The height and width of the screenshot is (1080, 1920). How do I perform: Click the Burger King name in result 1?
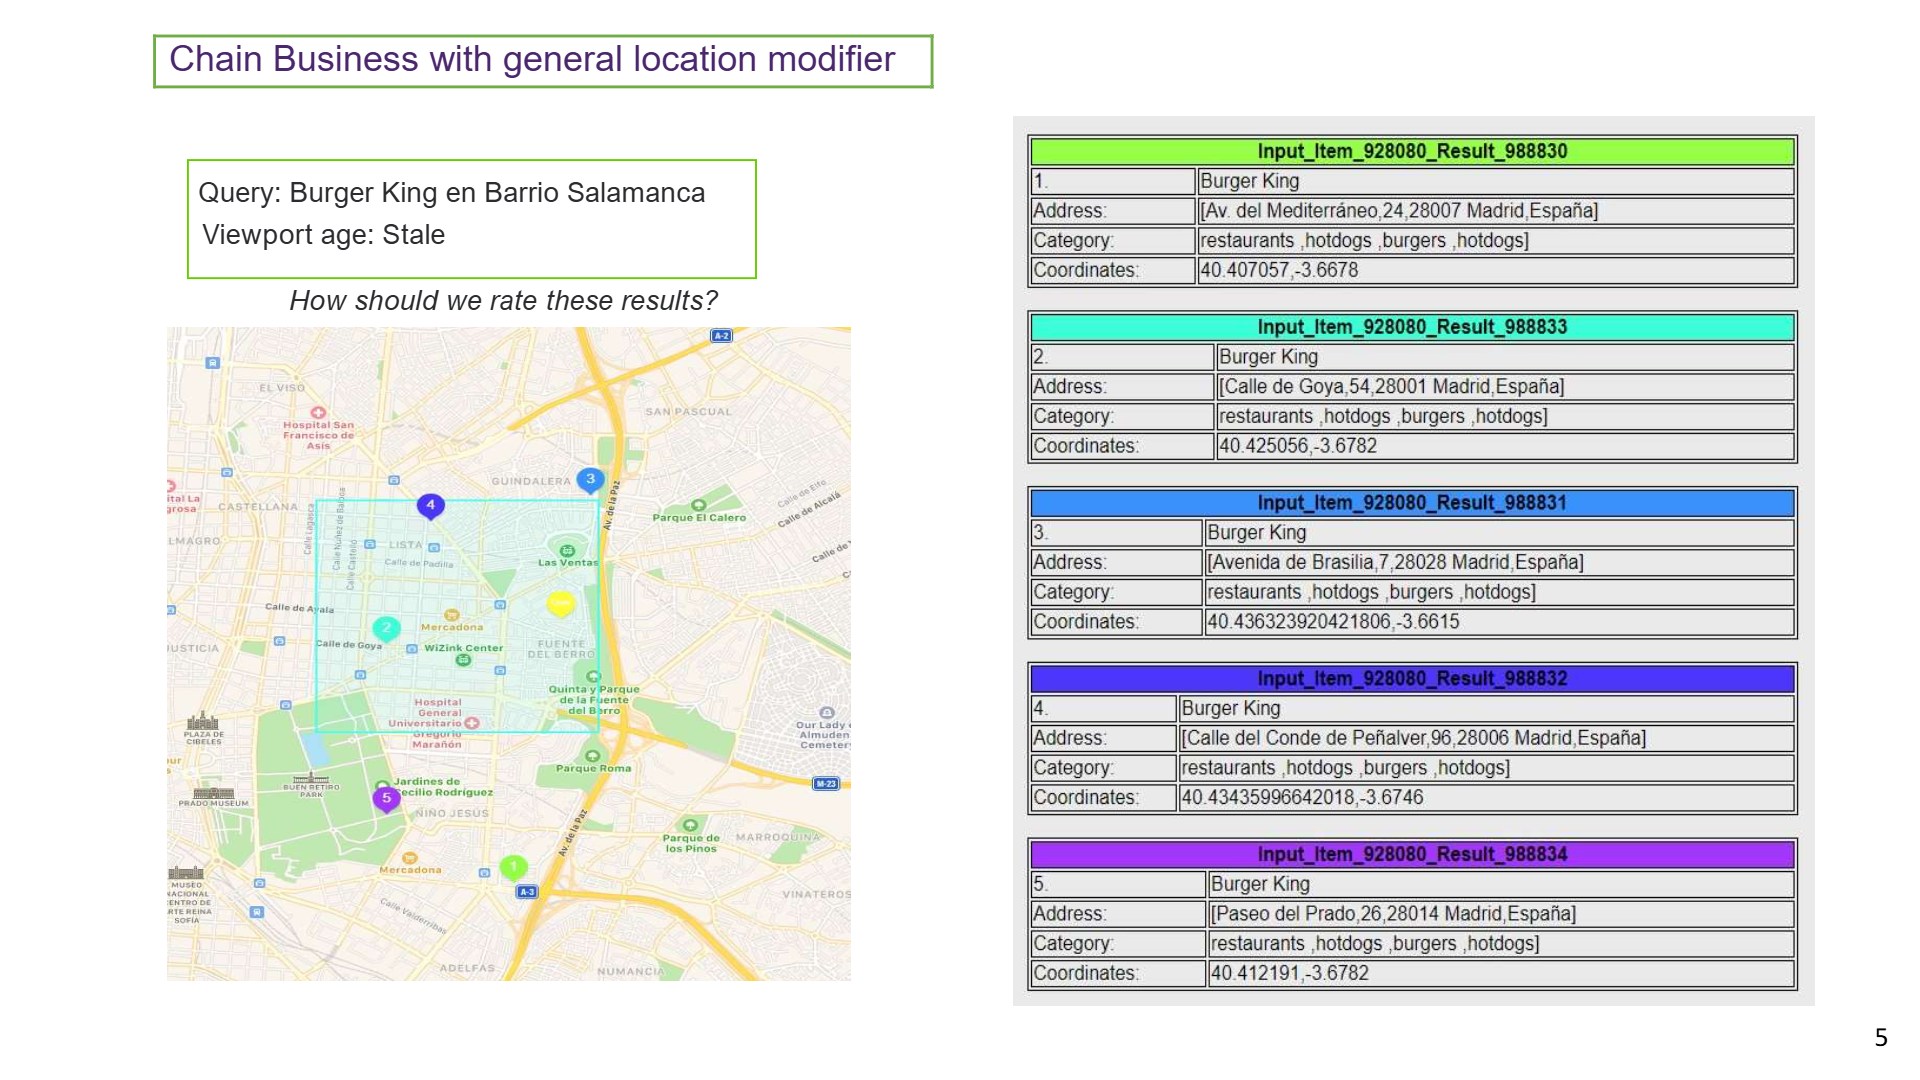(1250, 182)
